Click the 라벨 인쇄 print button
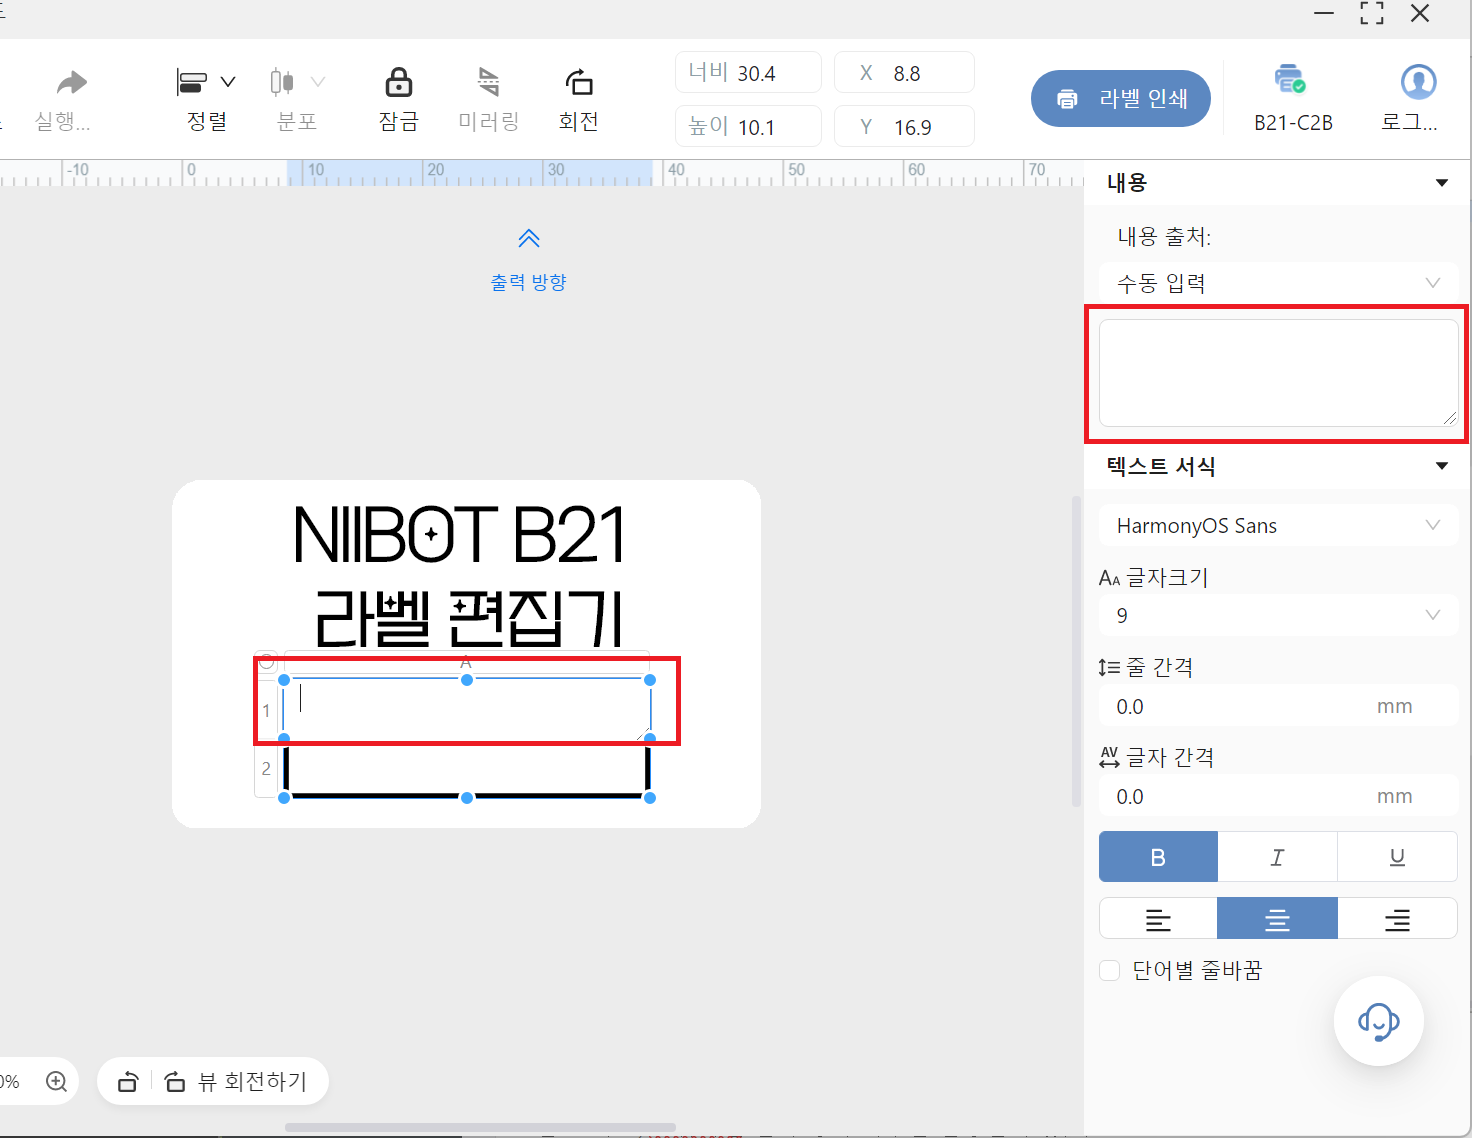The height and width of the screenshot is (1138, 1472). [x=1121, y=99]
